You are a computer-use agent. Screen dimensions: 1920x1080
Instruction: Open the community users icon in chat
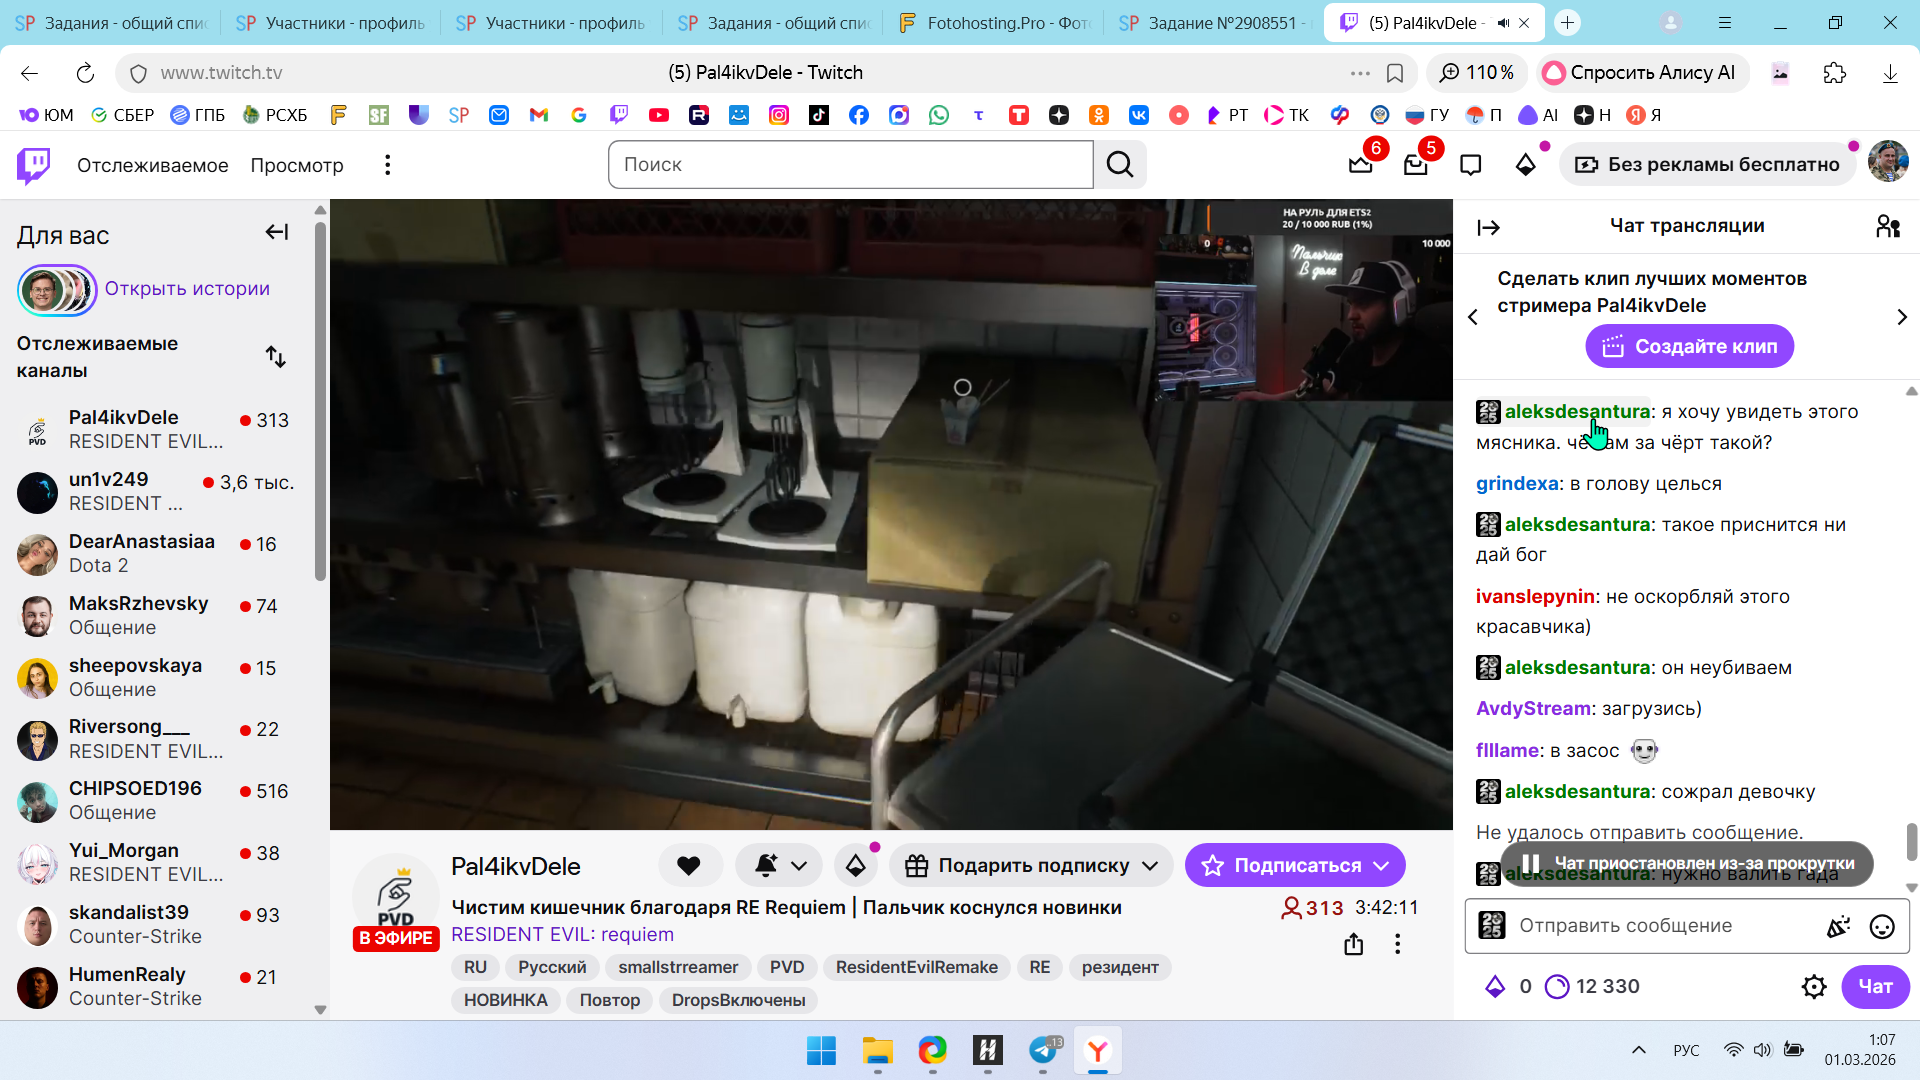1887,227
